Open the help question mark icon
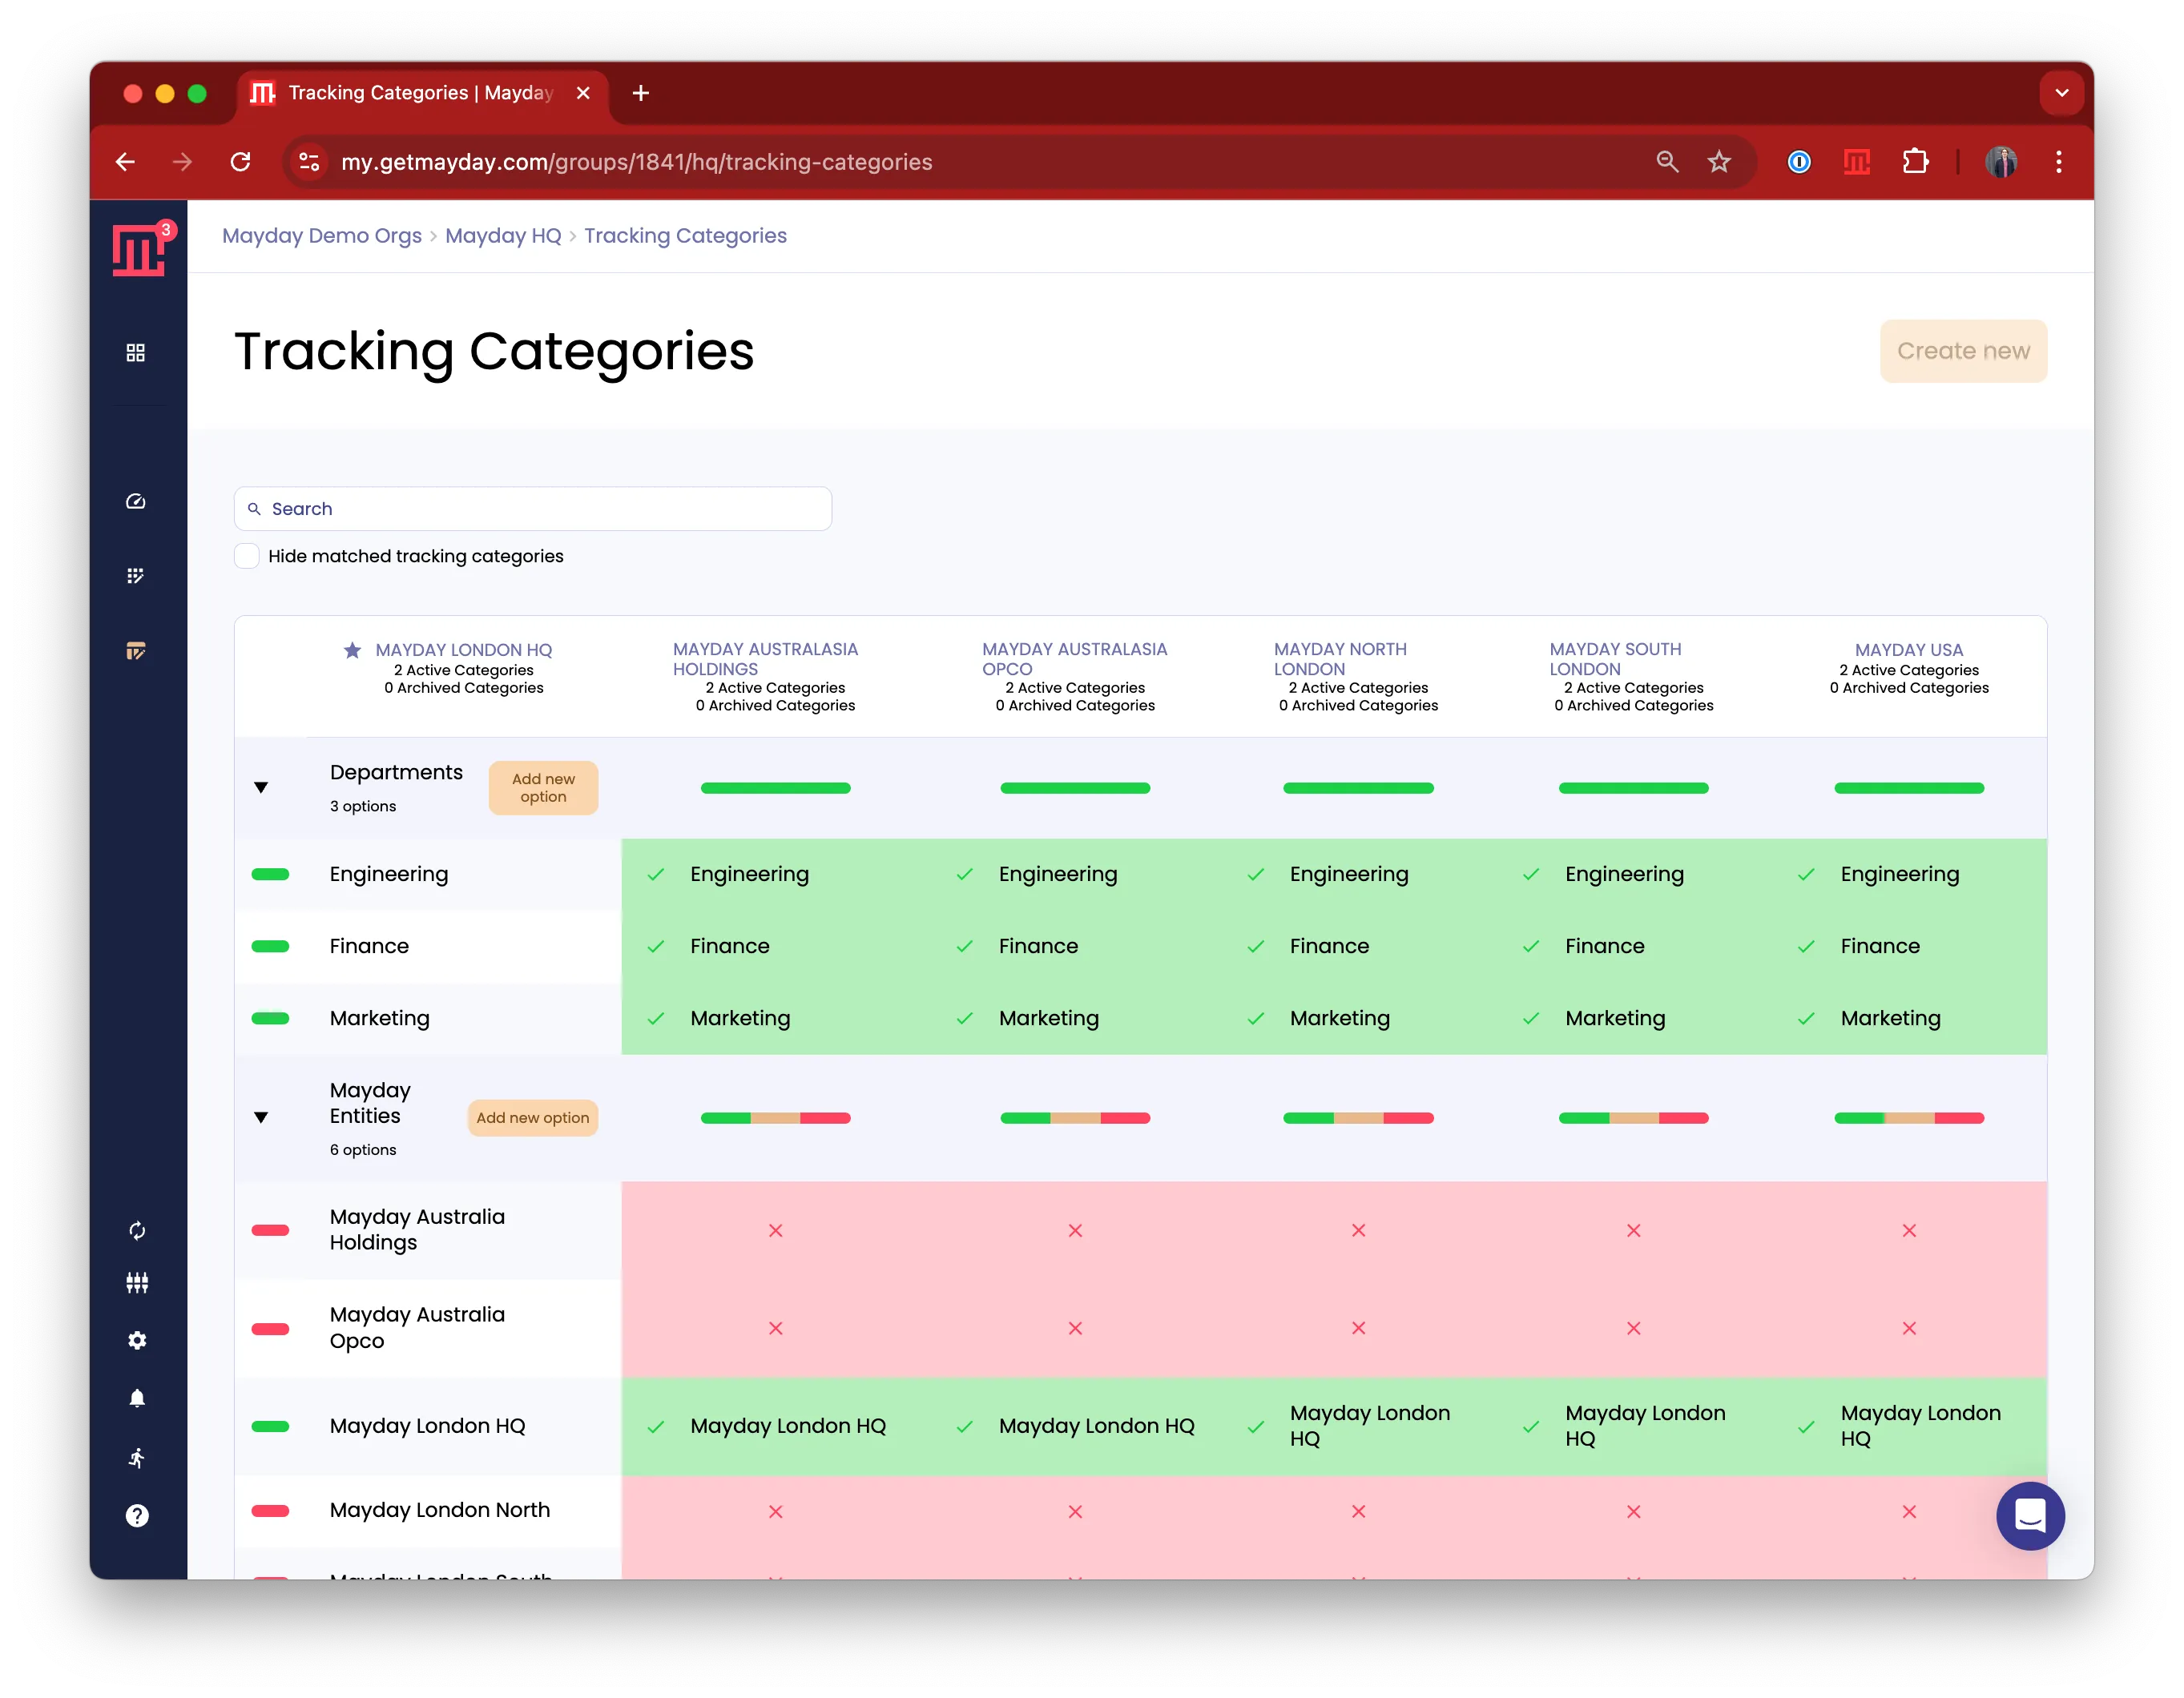The width and height of the screenshot is (2184, 1698). pyautogui.click(x=137, y=1516)
